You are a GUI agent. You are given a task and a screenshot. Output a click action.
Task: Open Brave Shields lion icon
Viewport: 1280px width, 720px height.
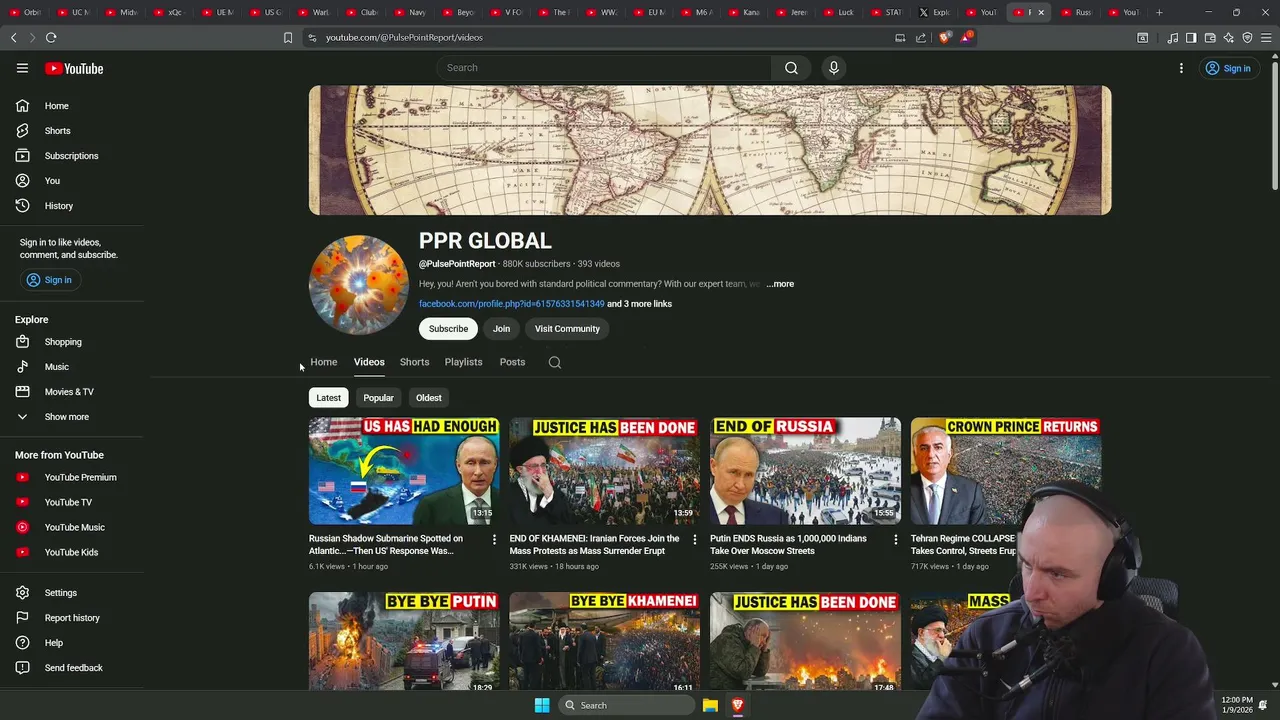[945, 37]
